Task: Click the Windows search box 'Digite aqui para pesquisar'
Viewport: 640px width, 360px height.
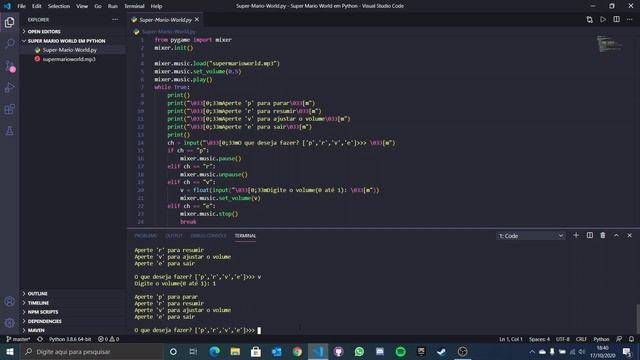Action: (x=91, y=351)
